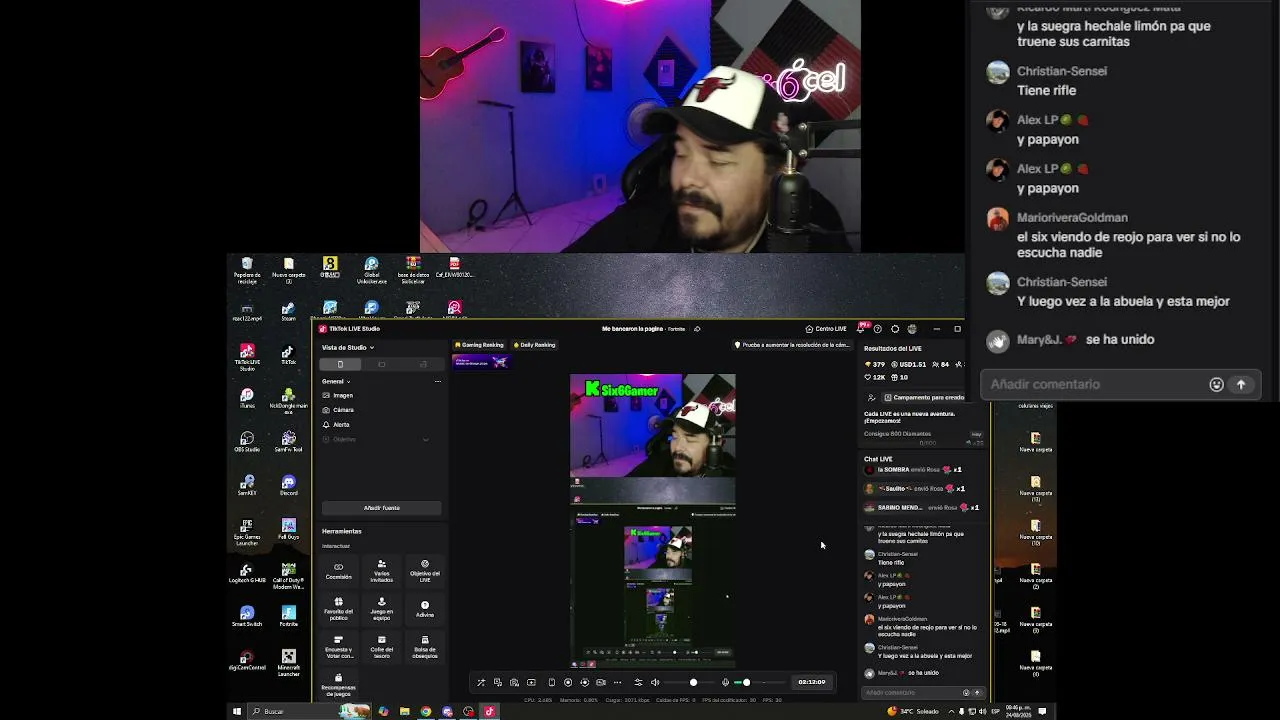Open the Varios invitados tool

[x=381, y=570]
